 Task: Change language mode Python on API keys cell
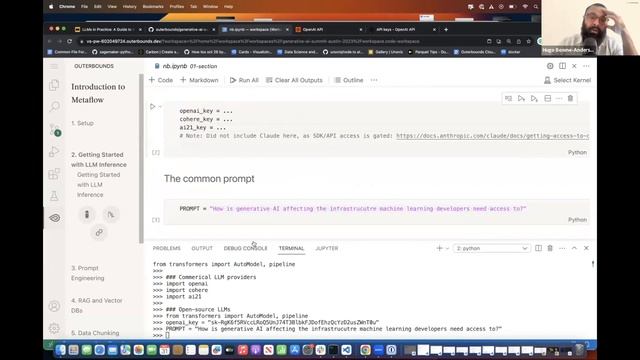577,152
